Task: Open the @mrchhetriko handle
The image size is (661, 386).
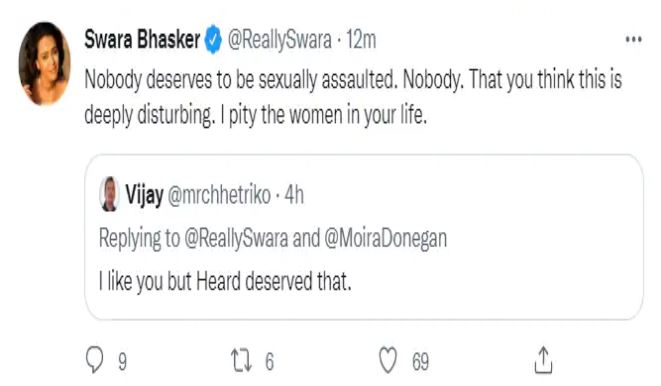Action: [219, 195]
